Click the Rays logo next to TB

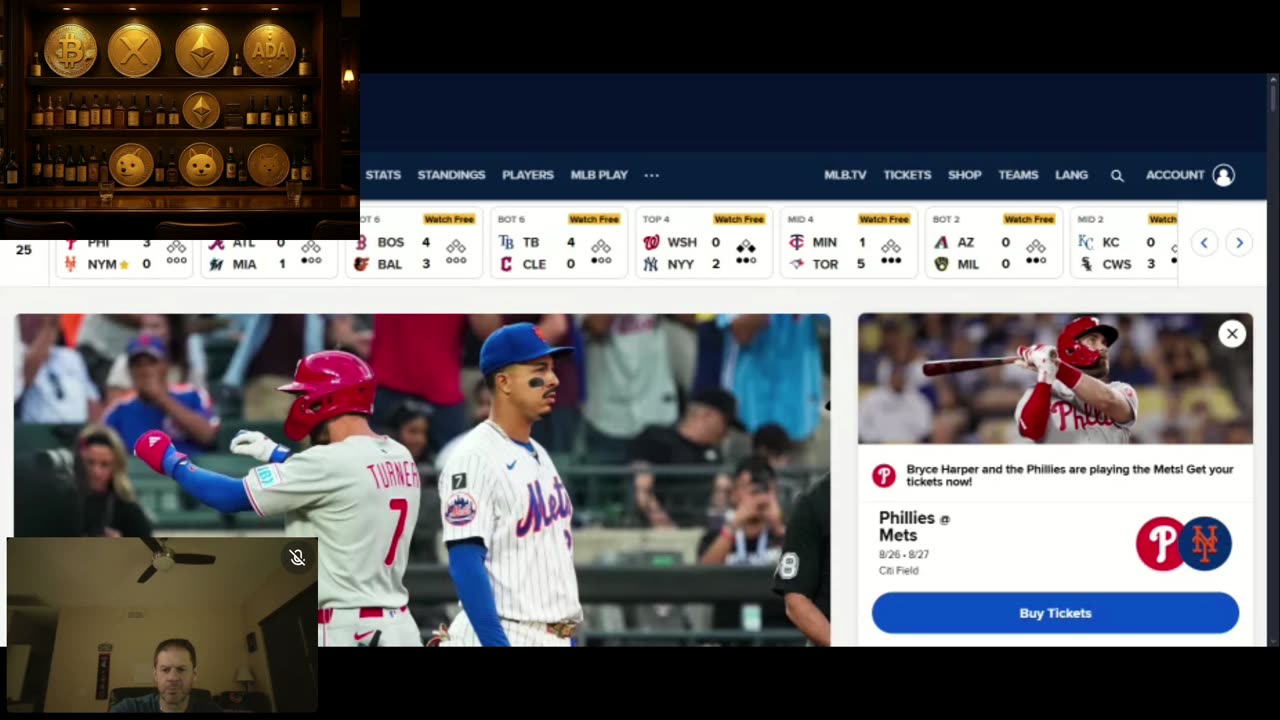[x=506, y=242]
